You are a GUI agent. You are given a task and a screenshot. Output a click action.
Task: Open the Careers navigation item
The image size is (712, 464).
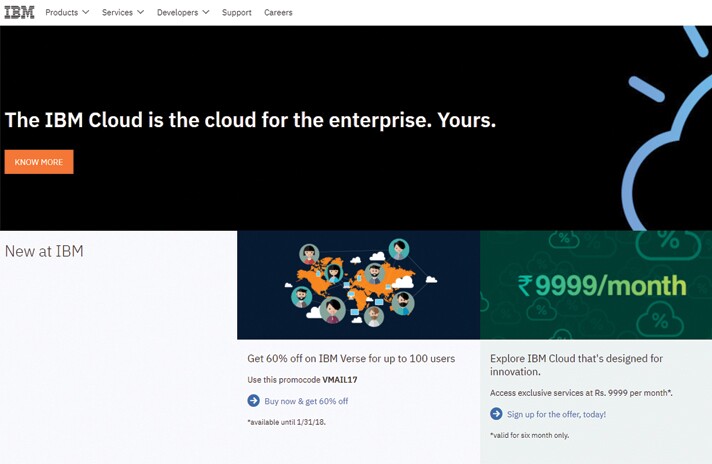tap(278, 13)
